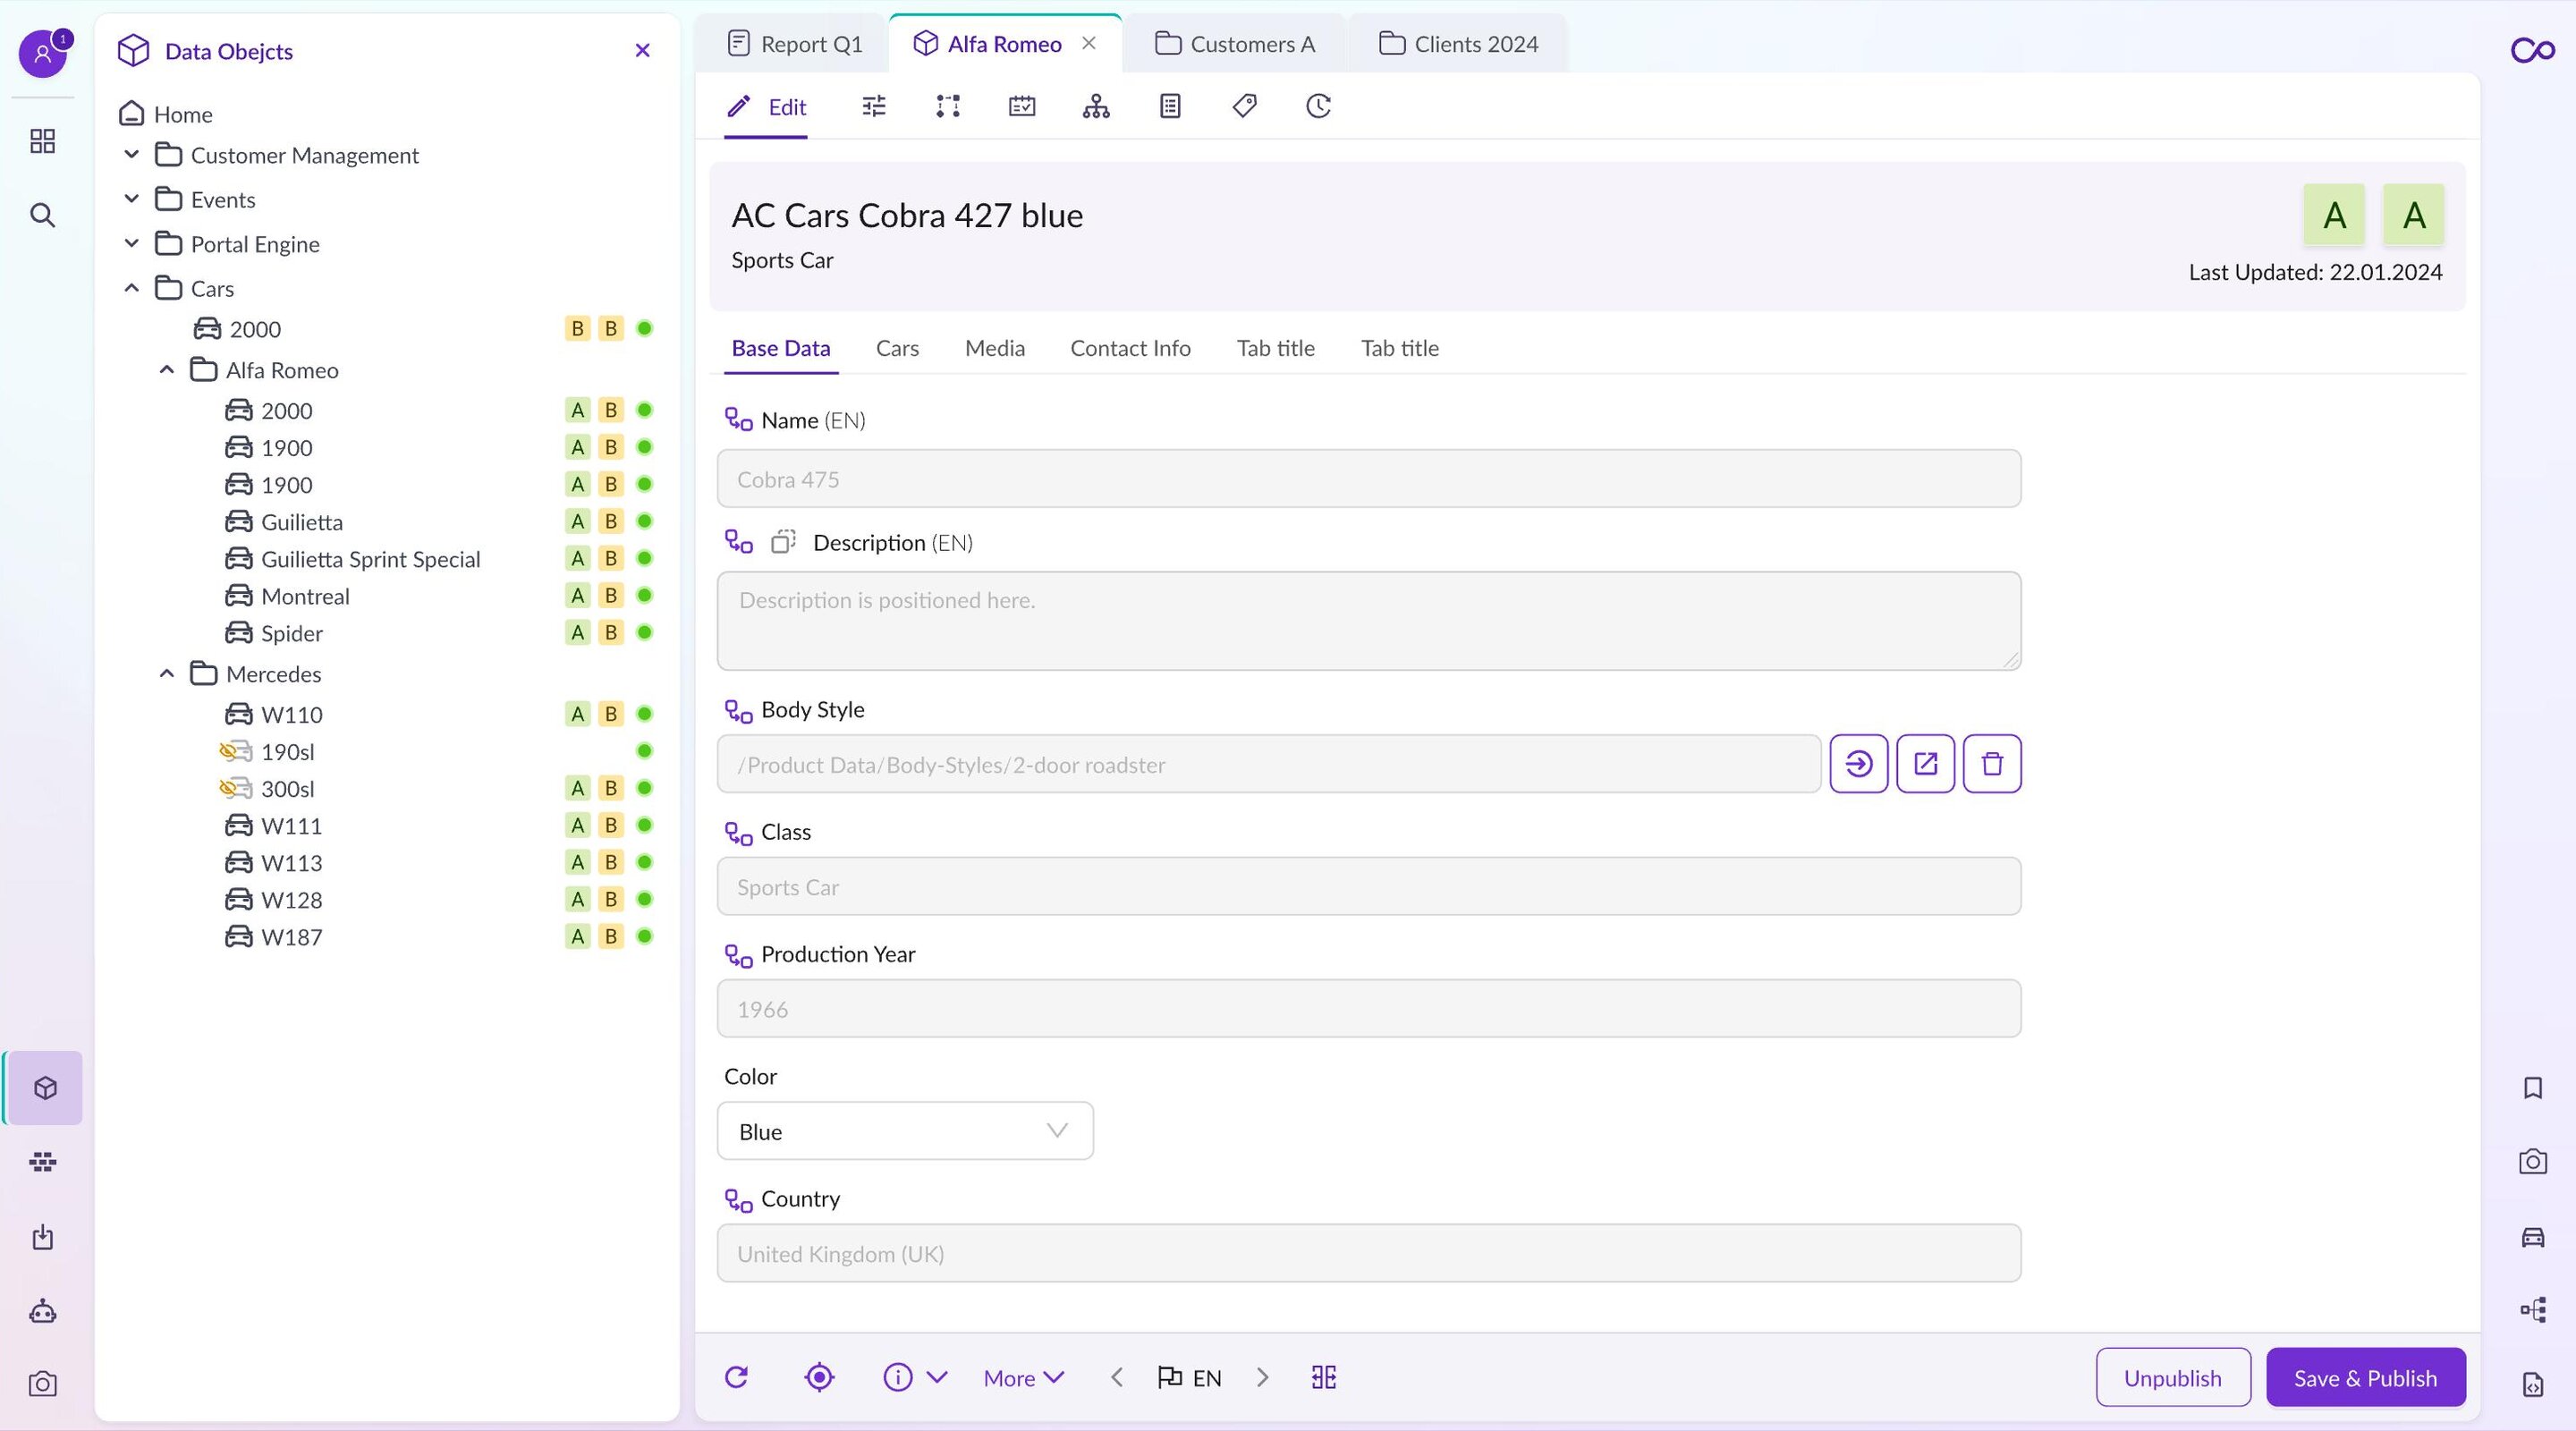Open the notes document icon in toolbar
Screen dimensions: 2576x1431
(1170, 106)
